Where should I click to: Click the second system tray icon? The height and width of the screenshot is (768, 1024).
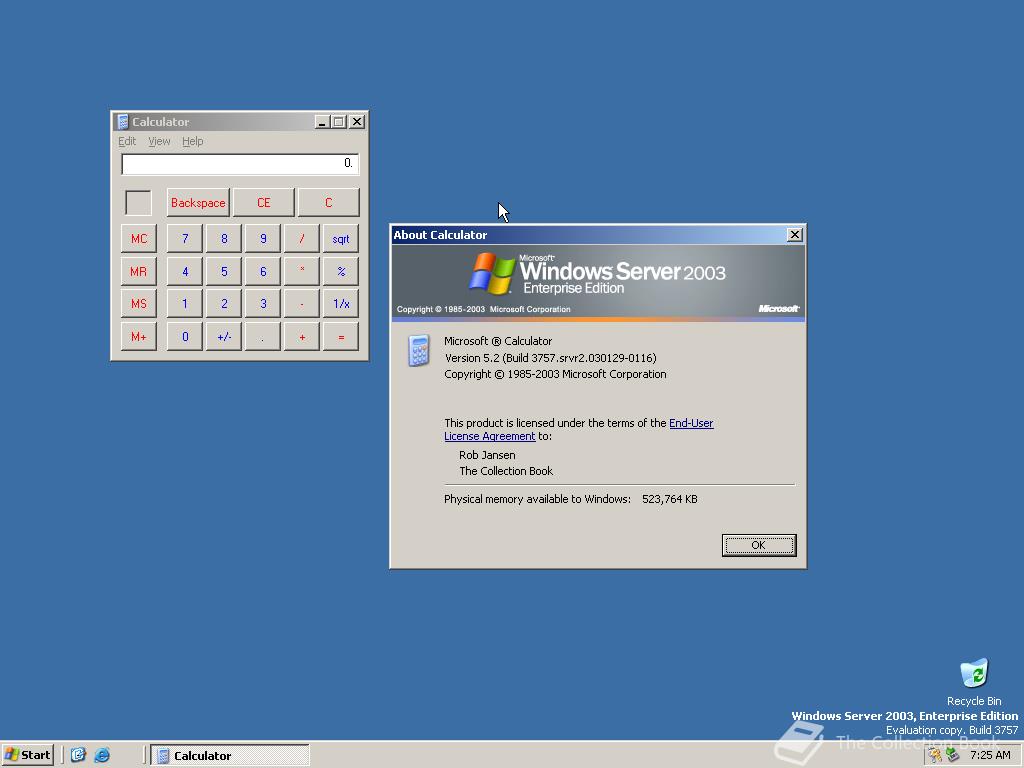pos(953,755)
